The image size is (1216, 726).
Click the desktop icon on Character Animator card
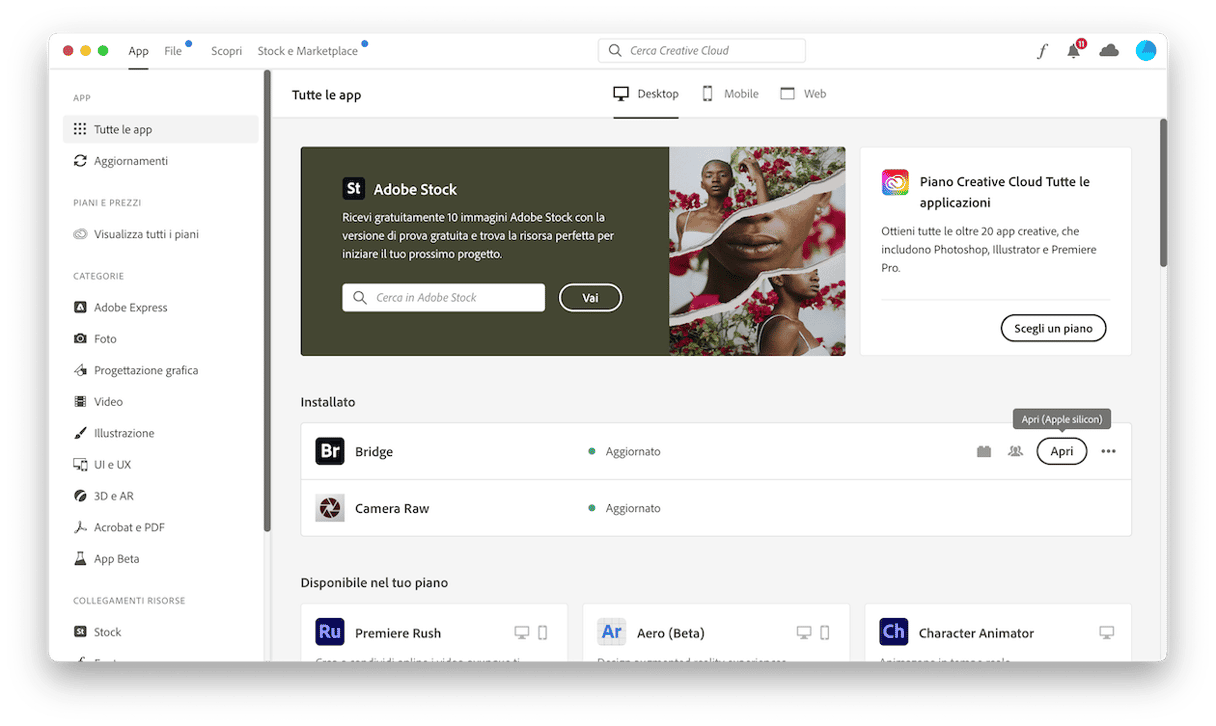click(x=1107, y=633)
